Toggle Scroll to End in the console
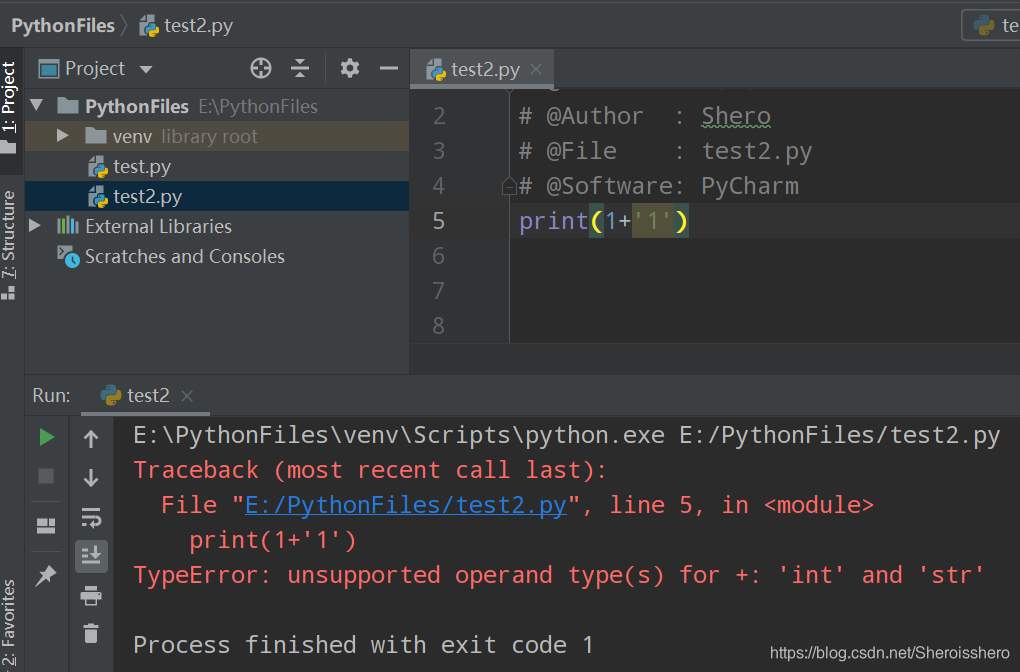1020x672 pixels. point(91,556)
